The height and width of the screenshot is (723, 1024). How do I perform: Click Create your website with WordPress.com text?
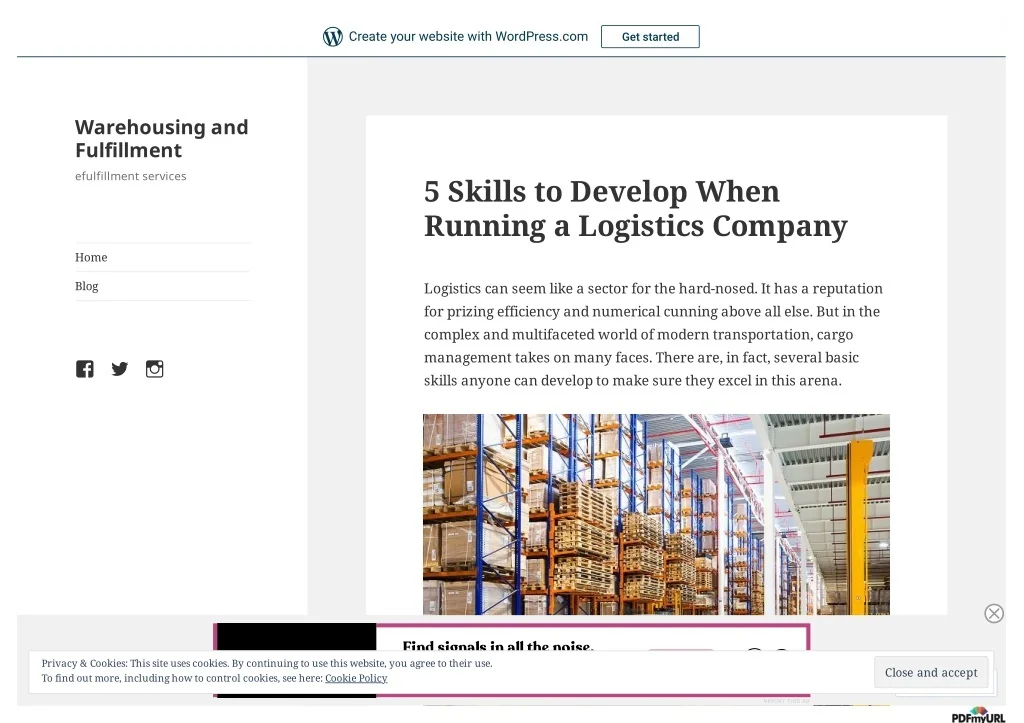[468, 37]
